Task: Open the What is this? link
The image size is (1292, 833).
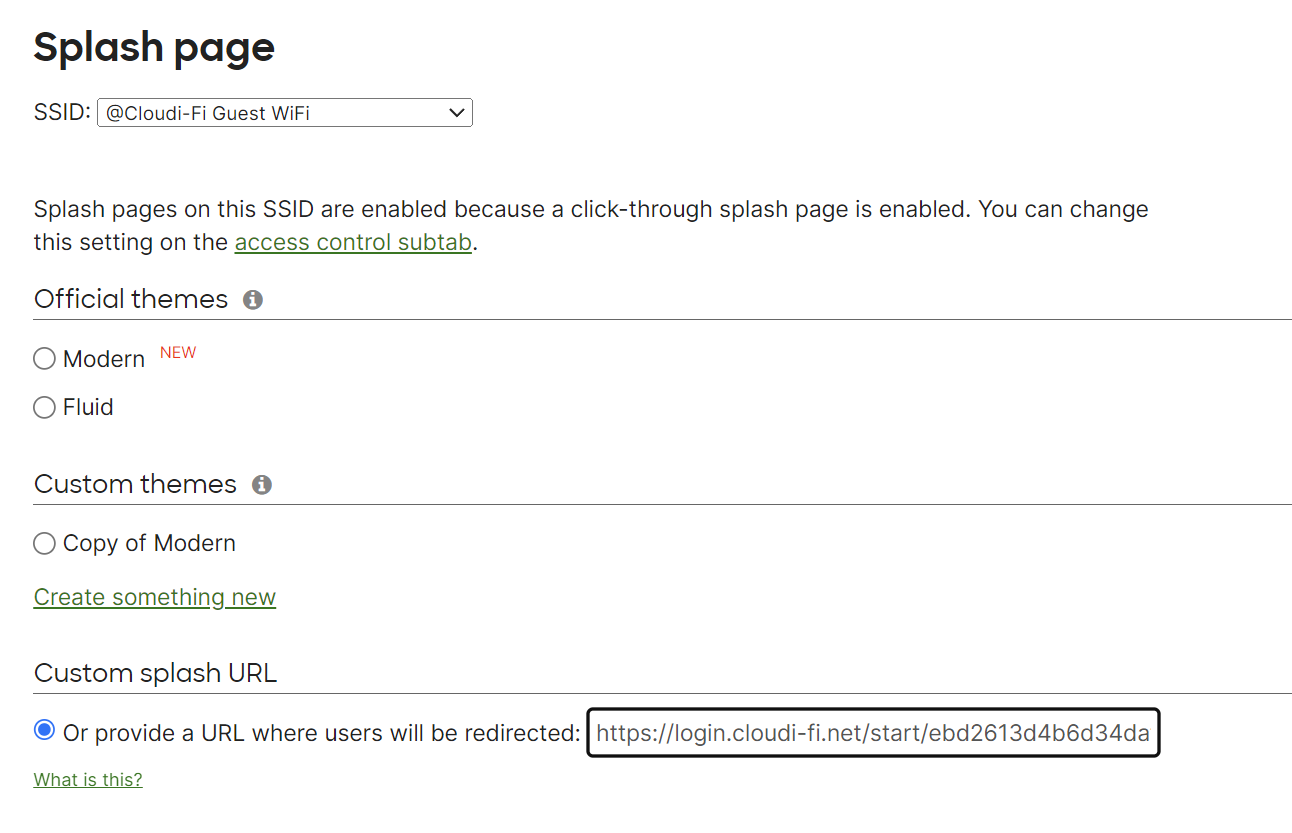Action: pyautogui.click(x=88, y=779)
